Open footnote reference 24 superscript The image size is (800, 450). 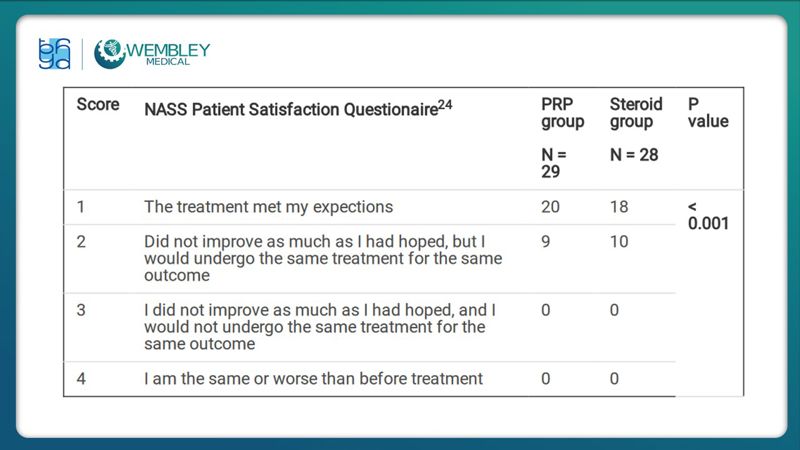[445, 103]
